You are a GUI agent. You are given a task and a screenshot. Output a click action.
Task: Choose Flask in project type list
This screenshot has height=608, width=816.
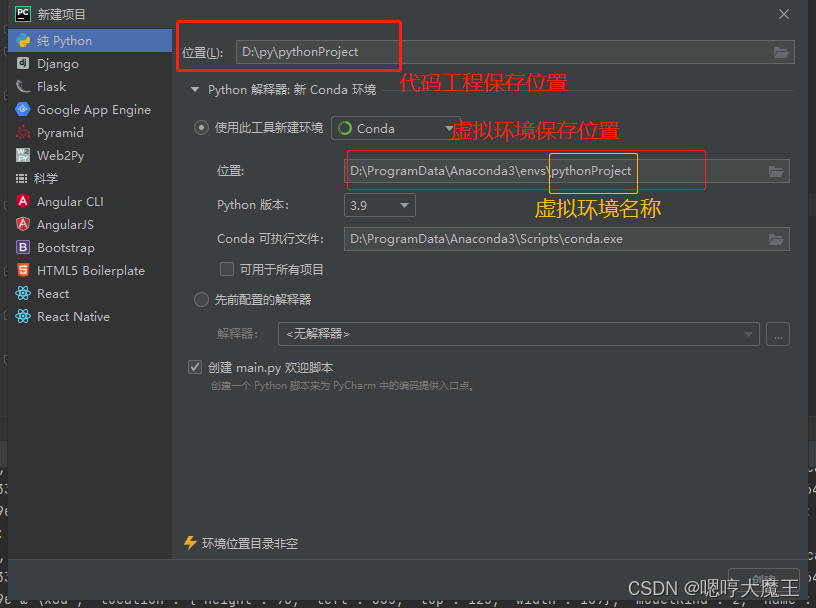90,86
